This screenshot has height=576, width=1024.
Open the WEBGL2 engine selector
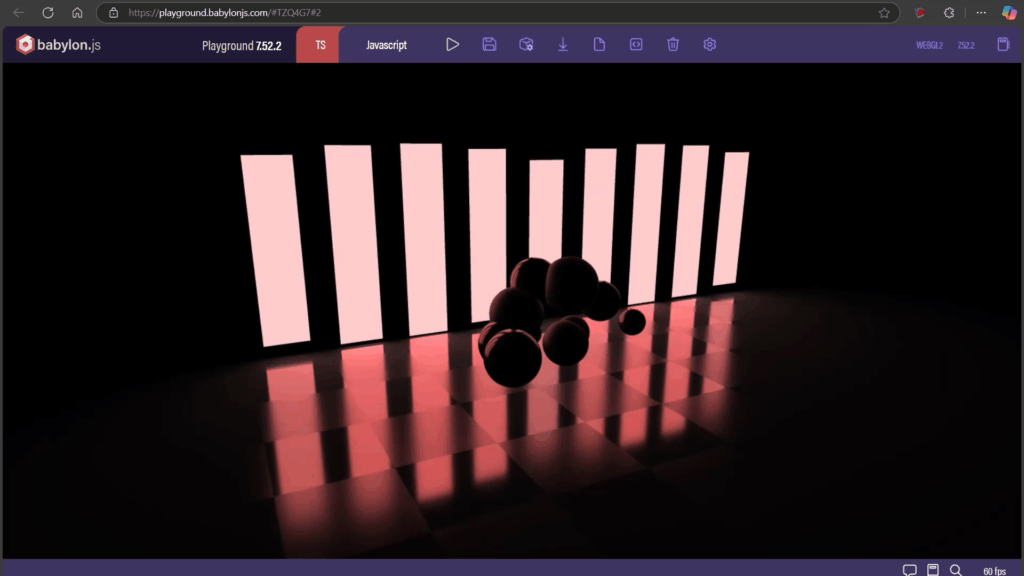[x=929, y=45]
